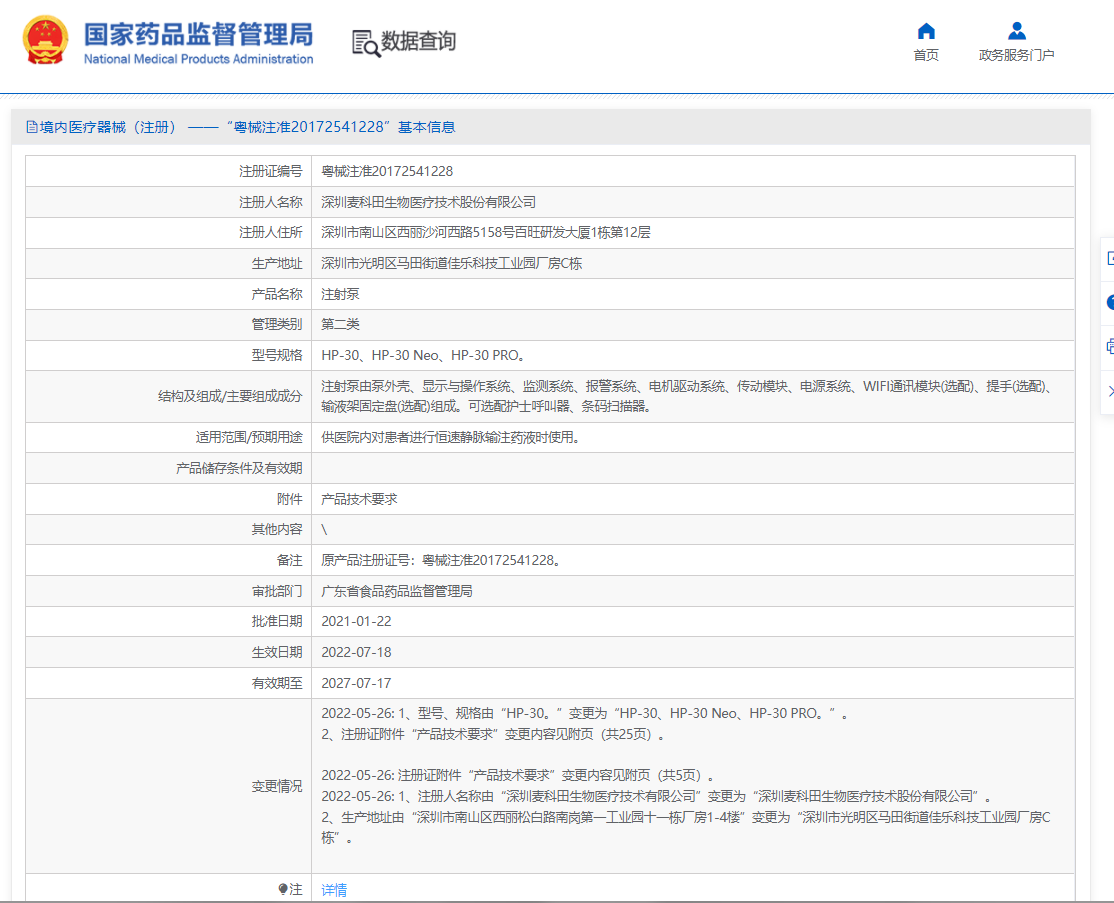Click the 数据查询 header text

[420, 41]
